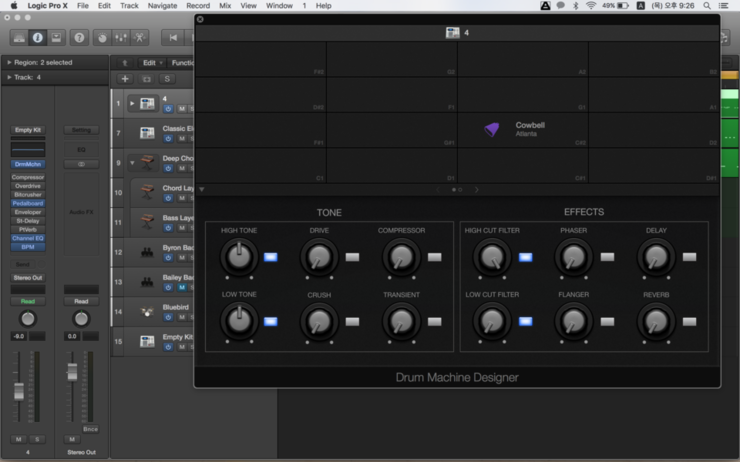
Task: Open the Functions dropdown in tracks area
Action: click(x=183, y=62)
